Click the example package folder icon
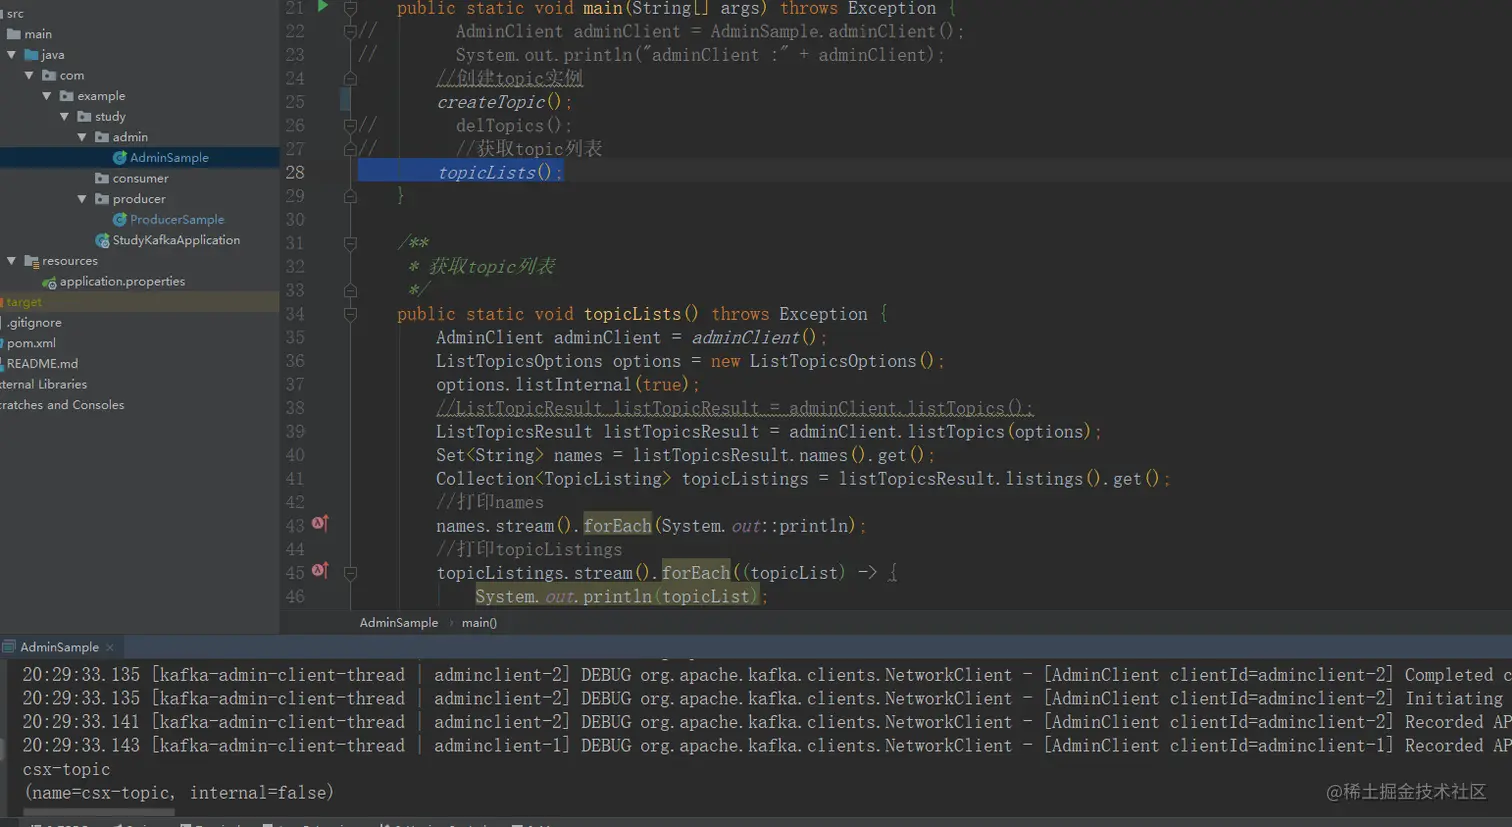This screenshot has width=1512, height=827. (67, 96)
